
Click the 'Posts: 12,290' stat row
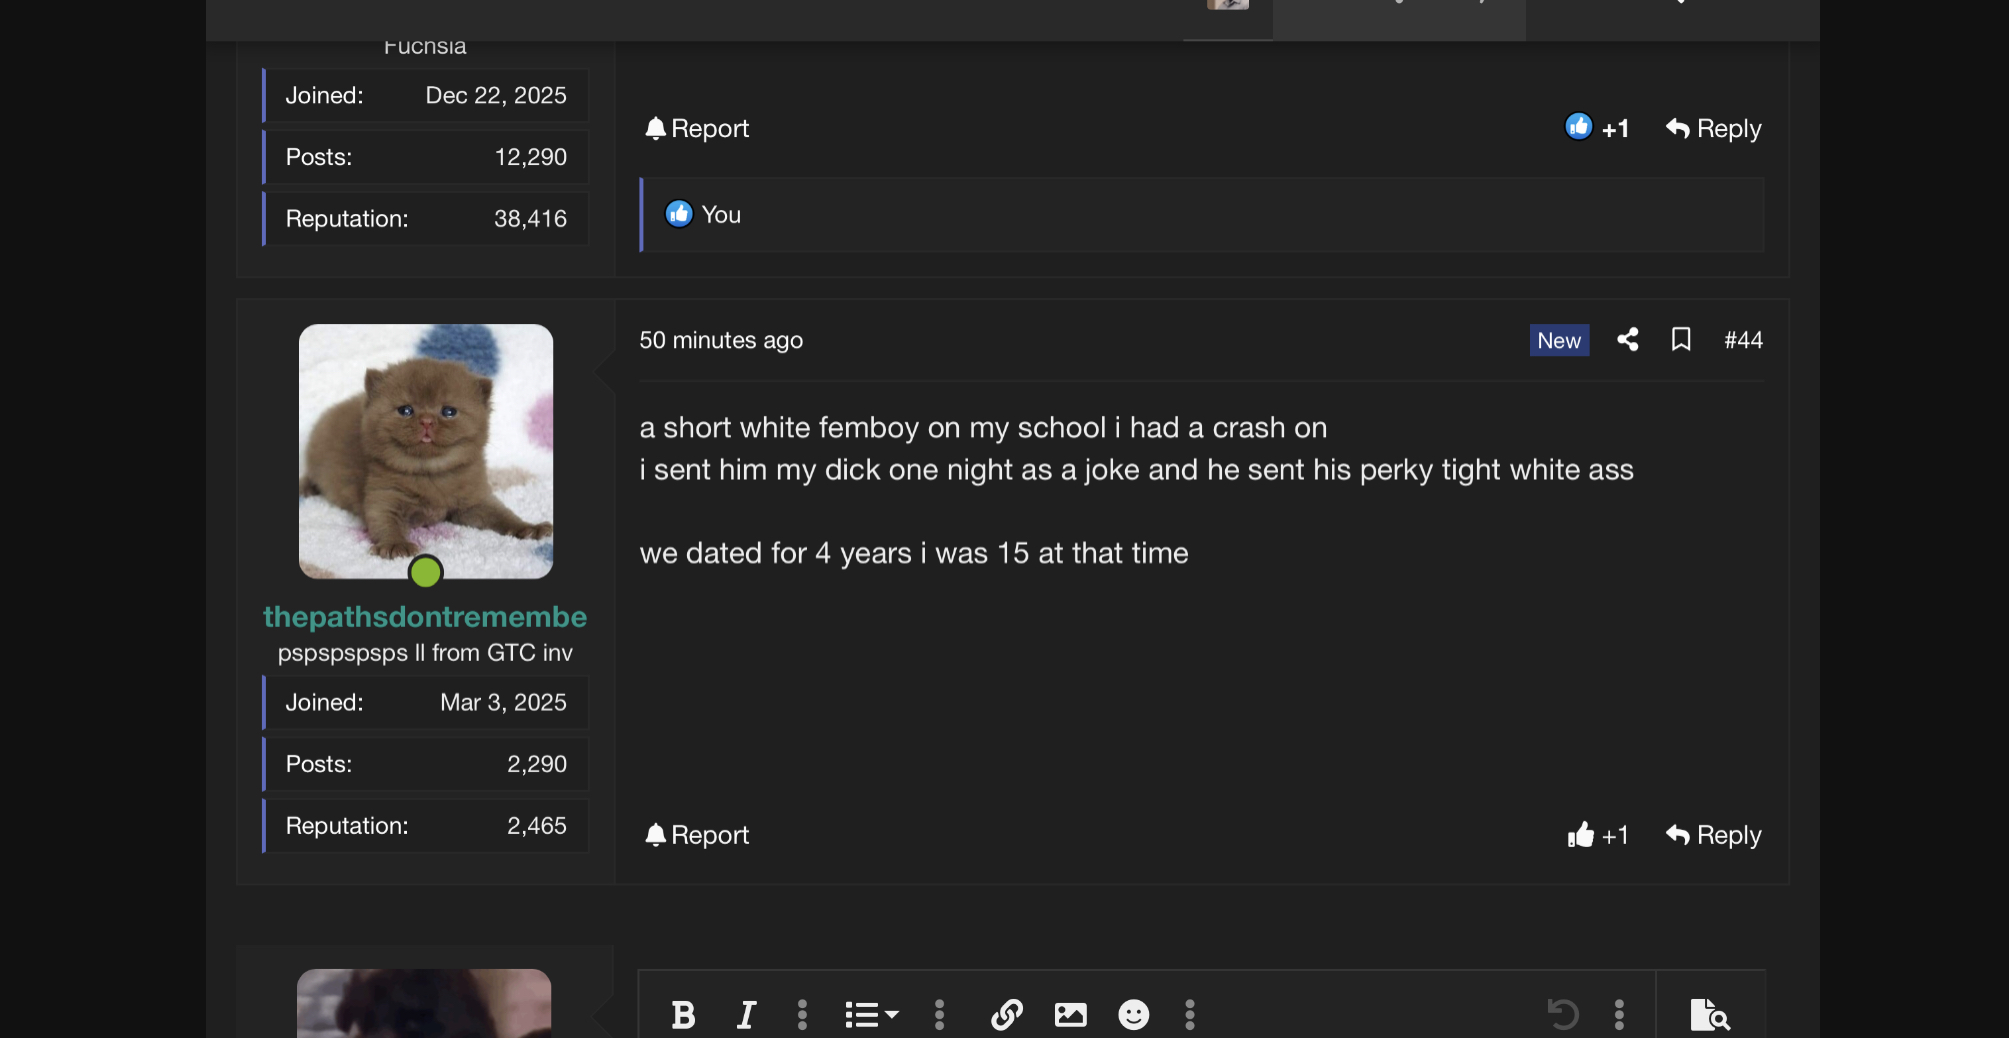[426, 157]
